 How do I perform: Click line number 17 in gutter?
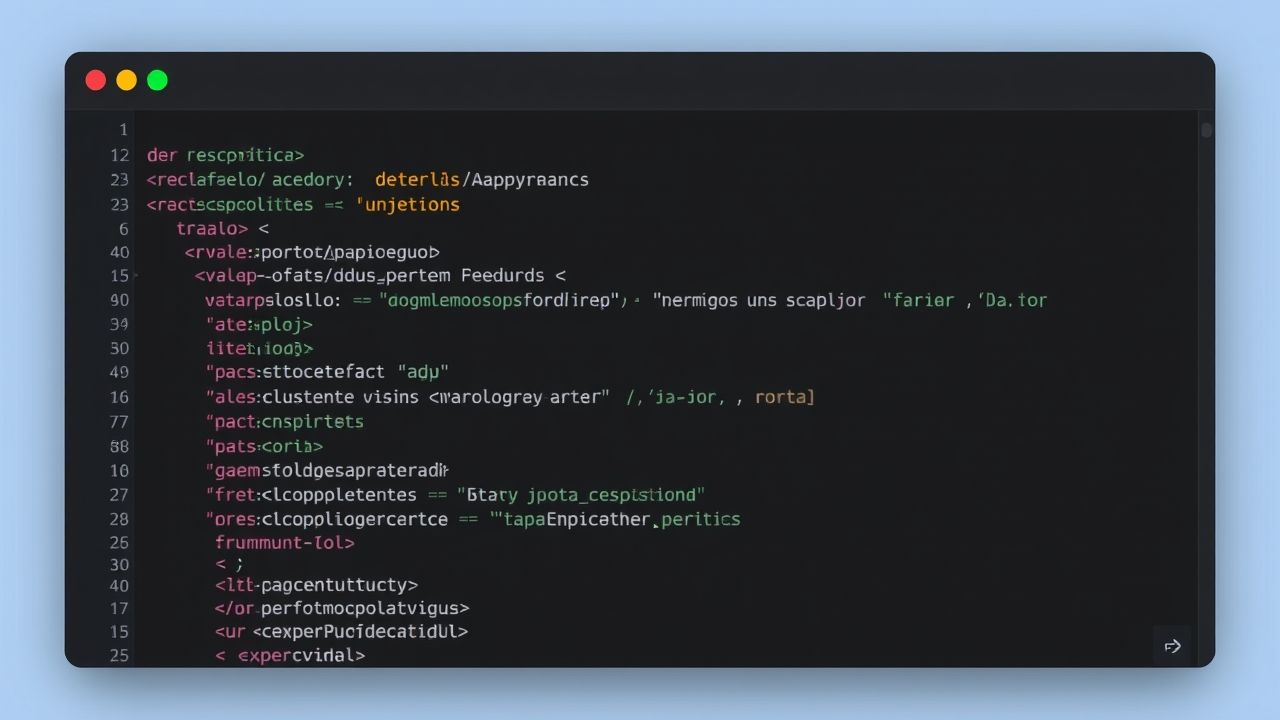tap(120, 608)
